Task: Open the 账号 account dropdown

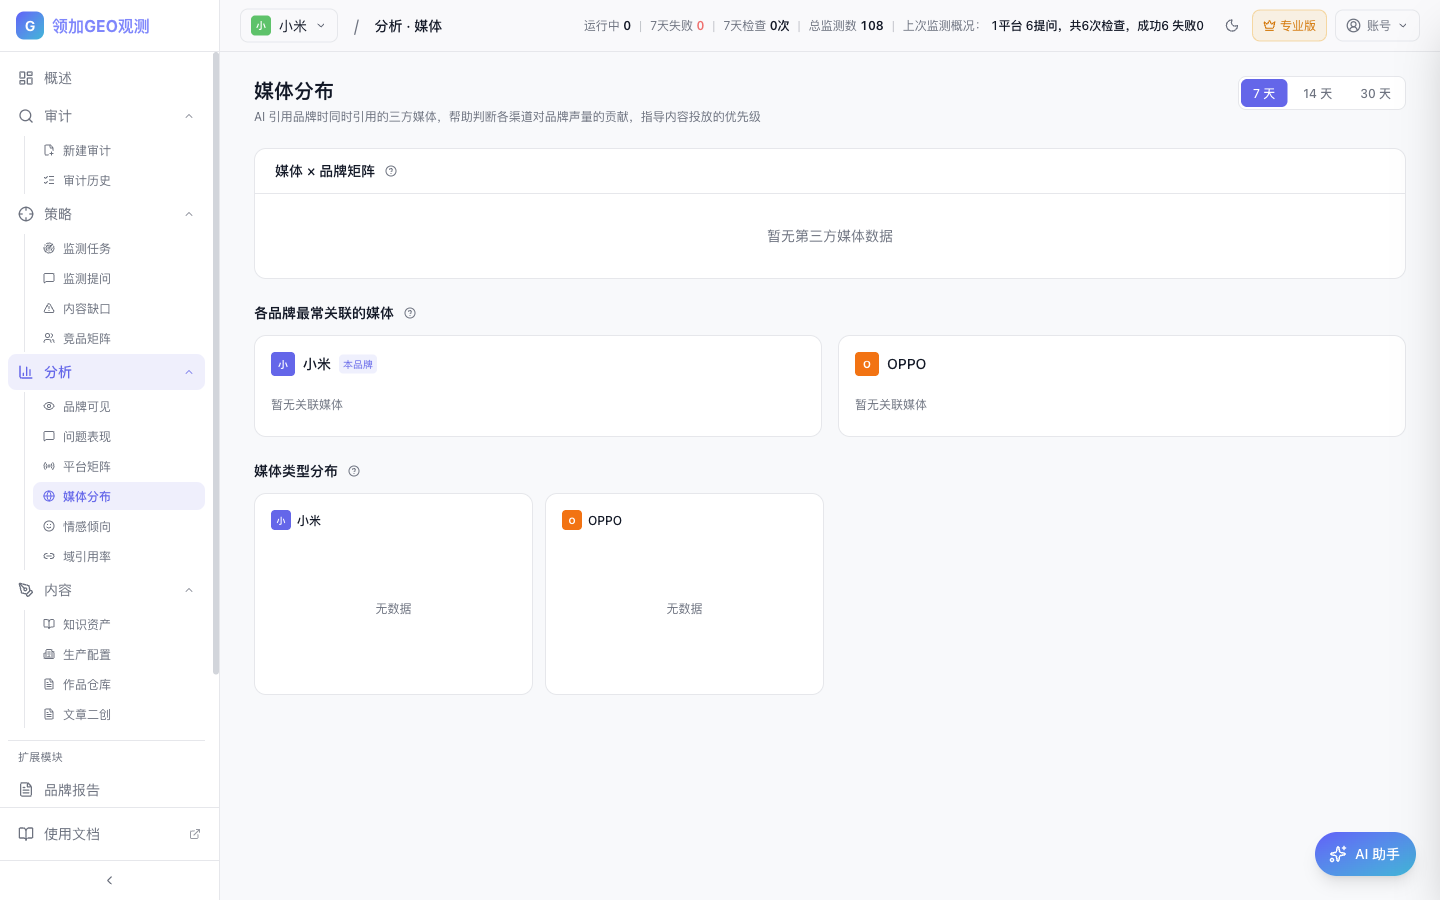Action: point(1377,26)
